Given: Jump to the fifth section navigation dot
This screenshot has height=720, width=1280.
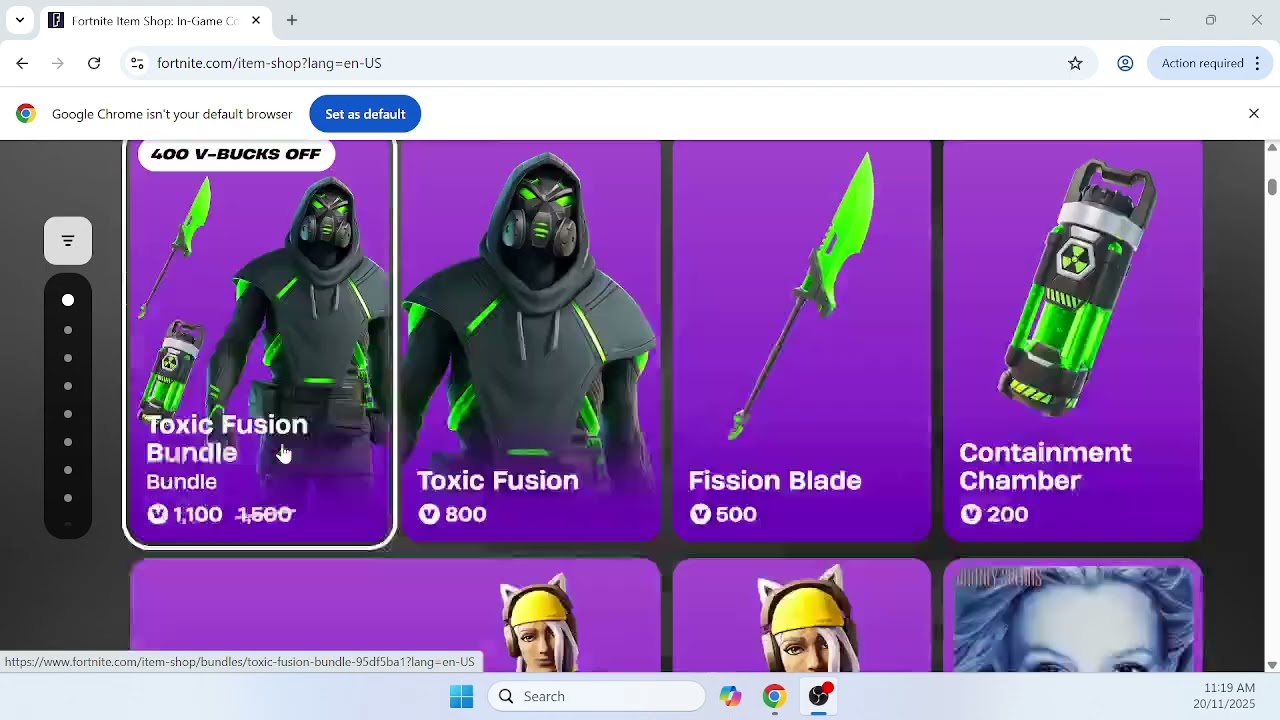Looking at the screenshot, I should pyautogui.click(x=68, y=414).
